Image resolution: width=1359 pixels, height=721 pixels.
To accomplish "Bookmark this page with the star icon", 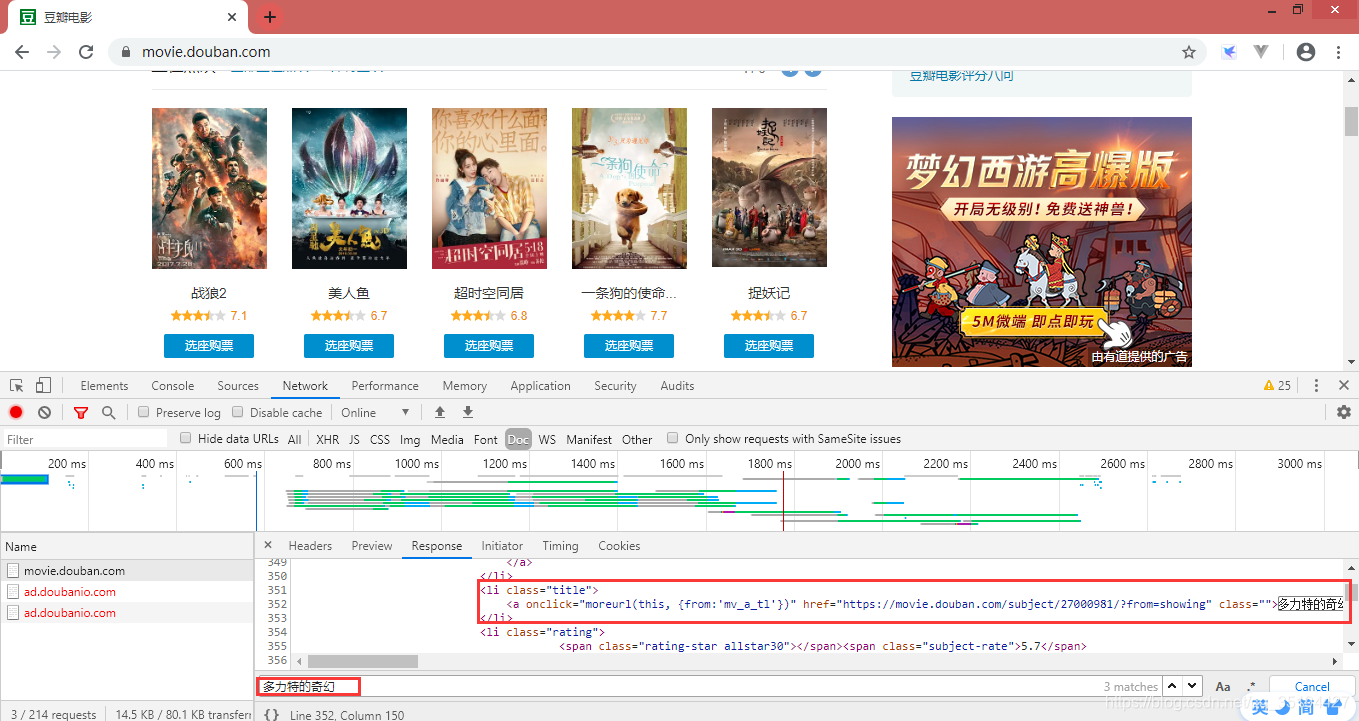I will (x=1189, y=52).
